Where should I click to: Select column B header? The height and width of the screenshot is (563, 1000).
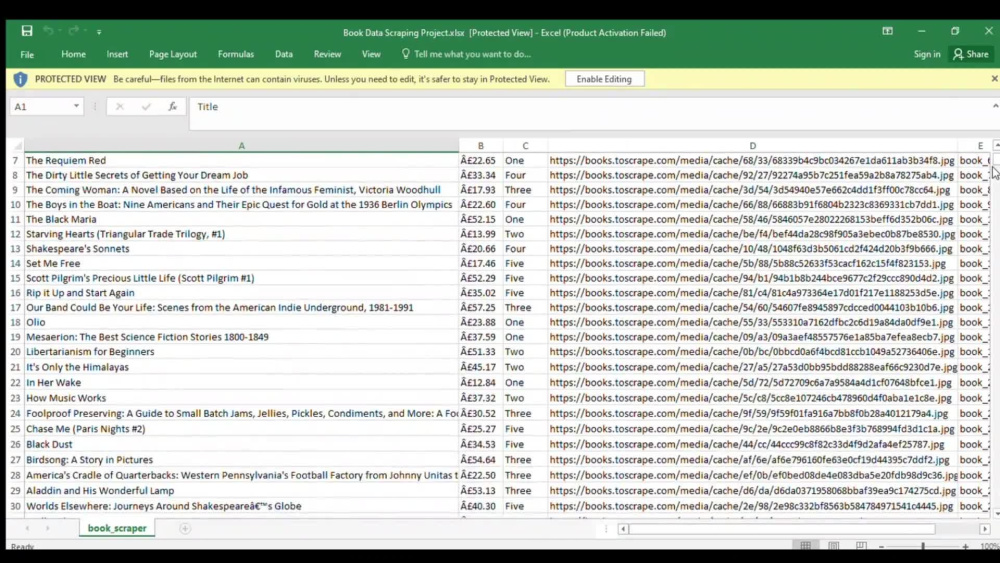(x=481, y=145)
